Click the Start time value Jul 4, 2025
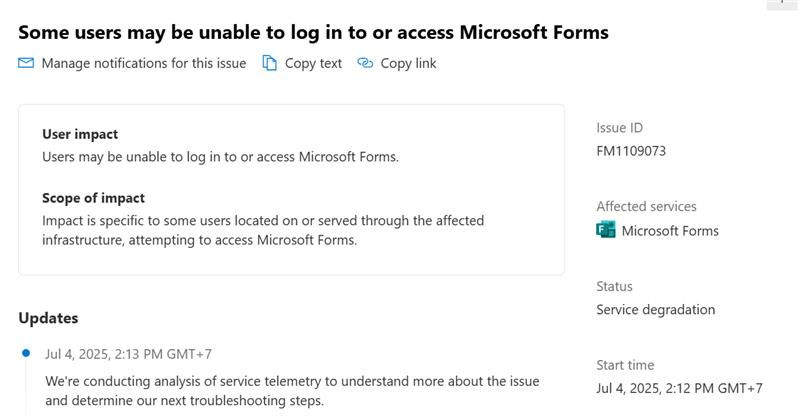This screenshot has height=416, width=800. coord(679,388)
